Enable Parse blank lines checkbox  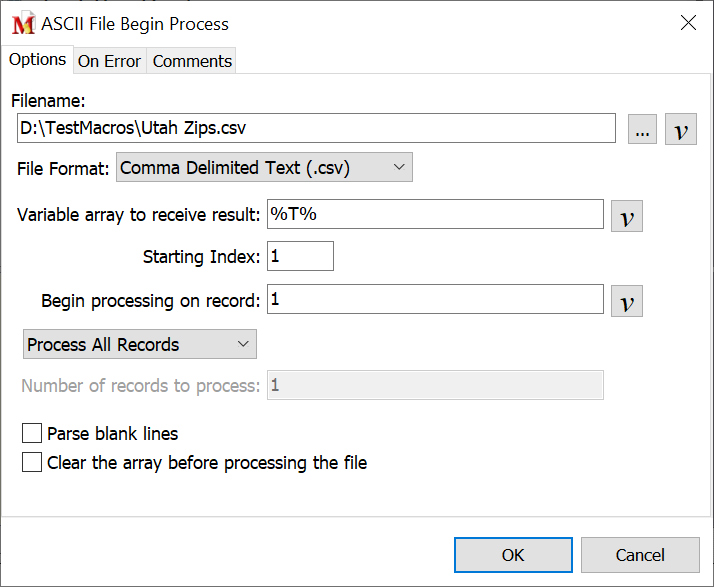pos(33,434)
